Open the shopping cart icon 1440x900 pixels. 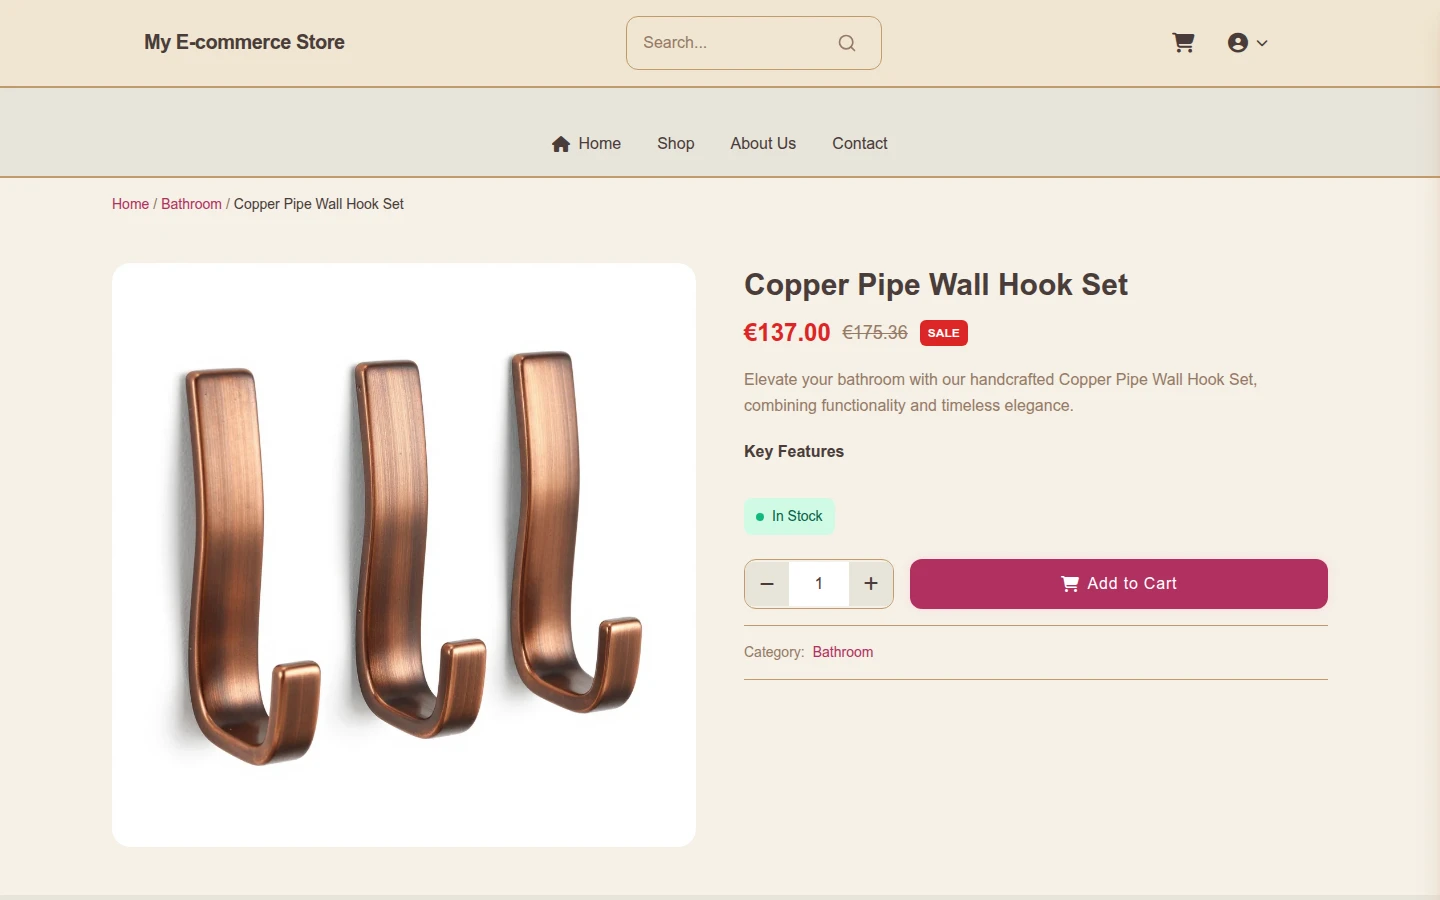click(1183, 43)
